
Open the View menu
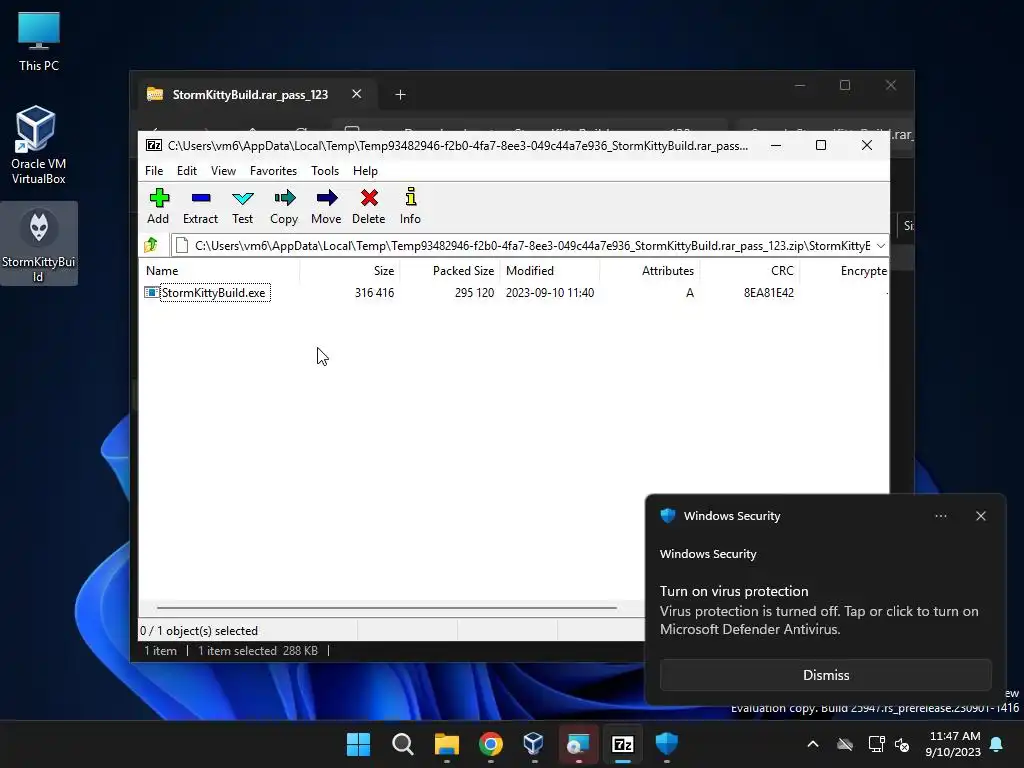click(x=223, y=170)
